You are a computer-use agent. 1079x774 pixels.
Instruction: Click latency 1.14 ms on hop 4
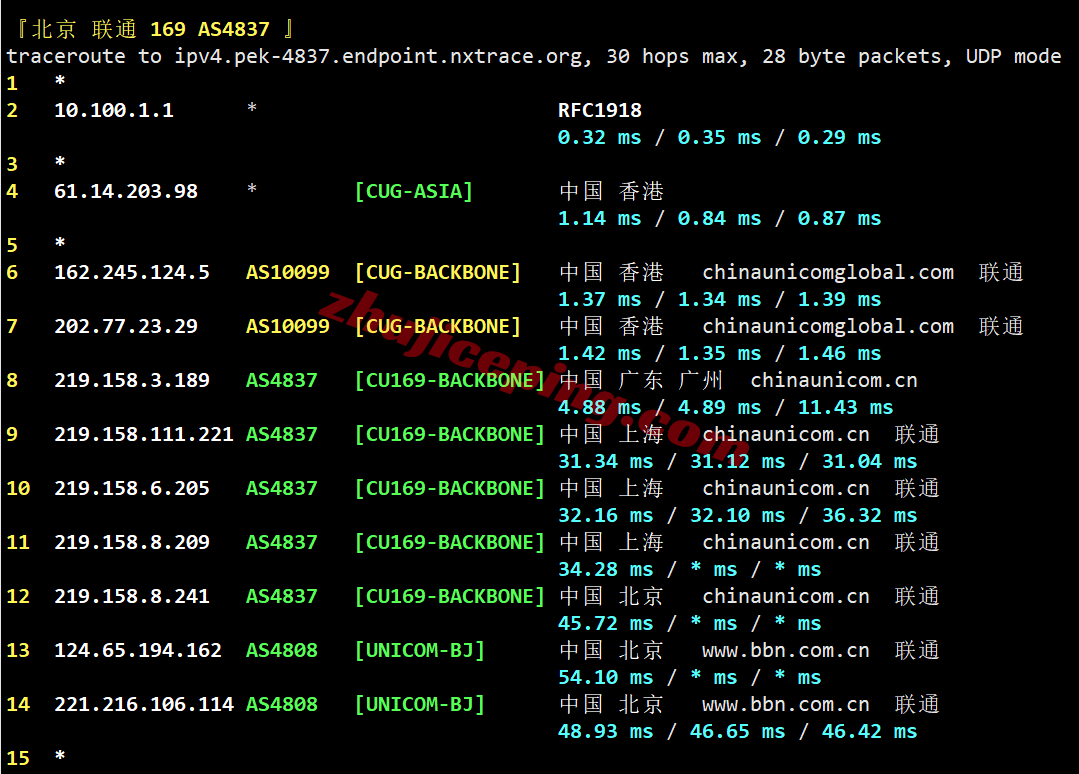[x=599, y=219]
